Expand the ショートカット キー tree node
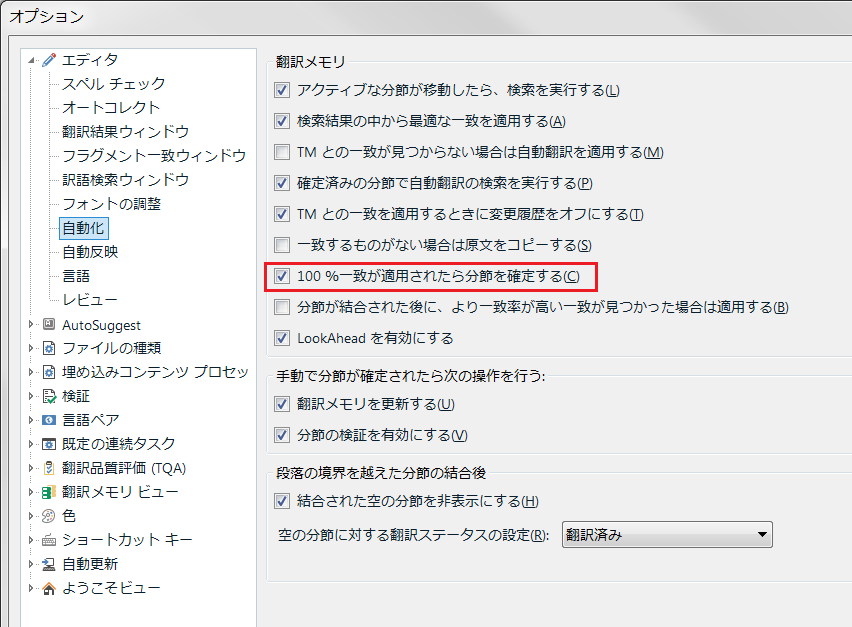Image resolution: width=852 pixels, height=627 pixels. (x=32, y=540)
